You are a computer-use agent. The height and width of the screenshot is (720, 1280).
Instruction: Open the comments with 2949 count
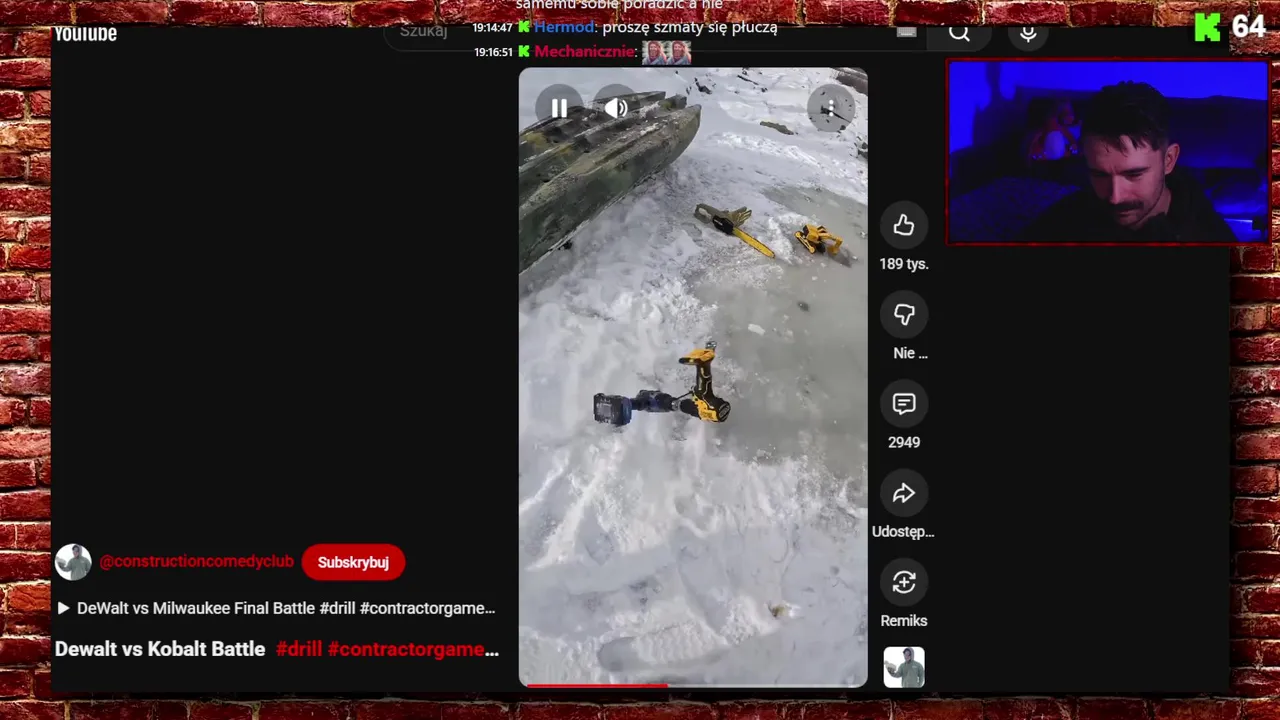tap(904, 403)
